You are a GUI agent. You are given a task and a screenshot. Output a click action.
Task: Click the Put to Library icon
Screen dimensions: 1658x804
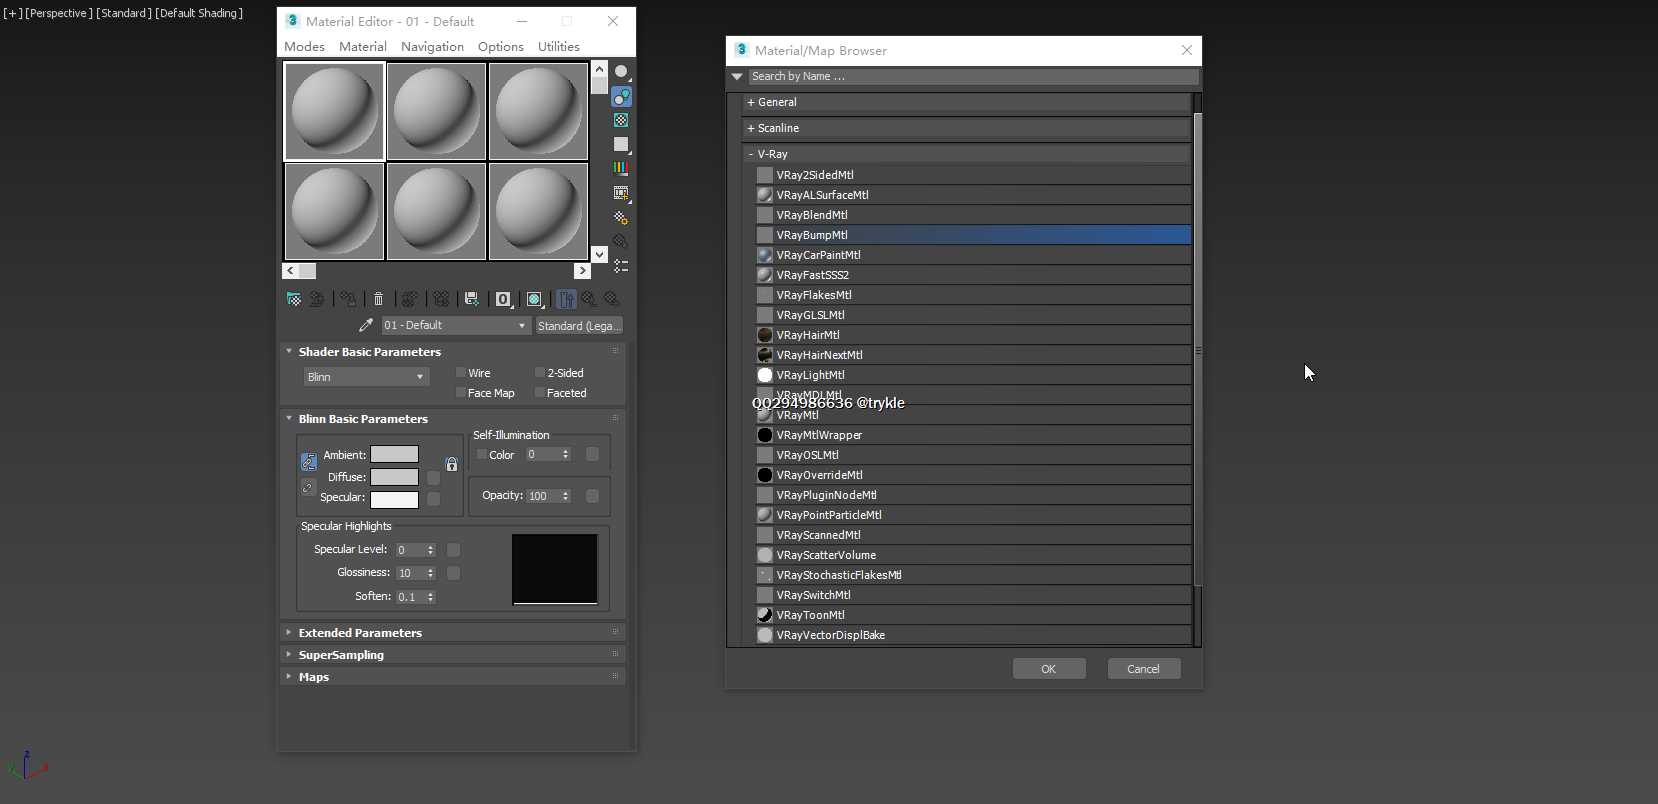pos(472,299)
